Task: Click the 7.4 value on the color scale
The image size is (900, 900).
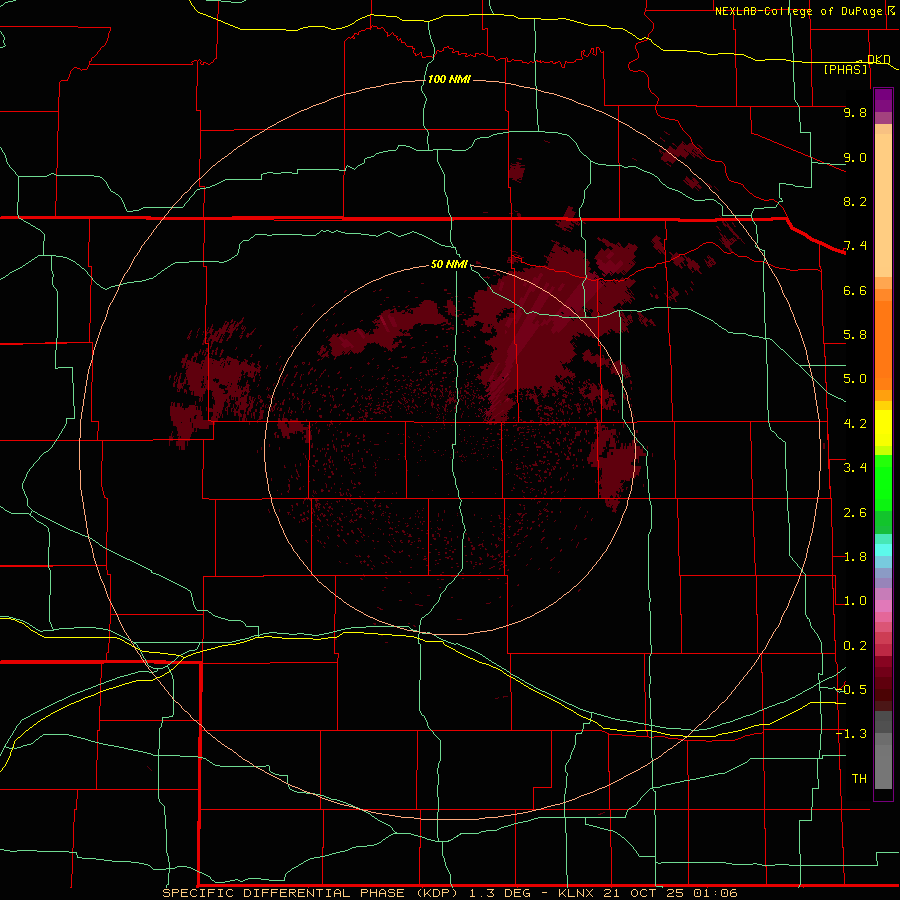Action: click(855, 246)
